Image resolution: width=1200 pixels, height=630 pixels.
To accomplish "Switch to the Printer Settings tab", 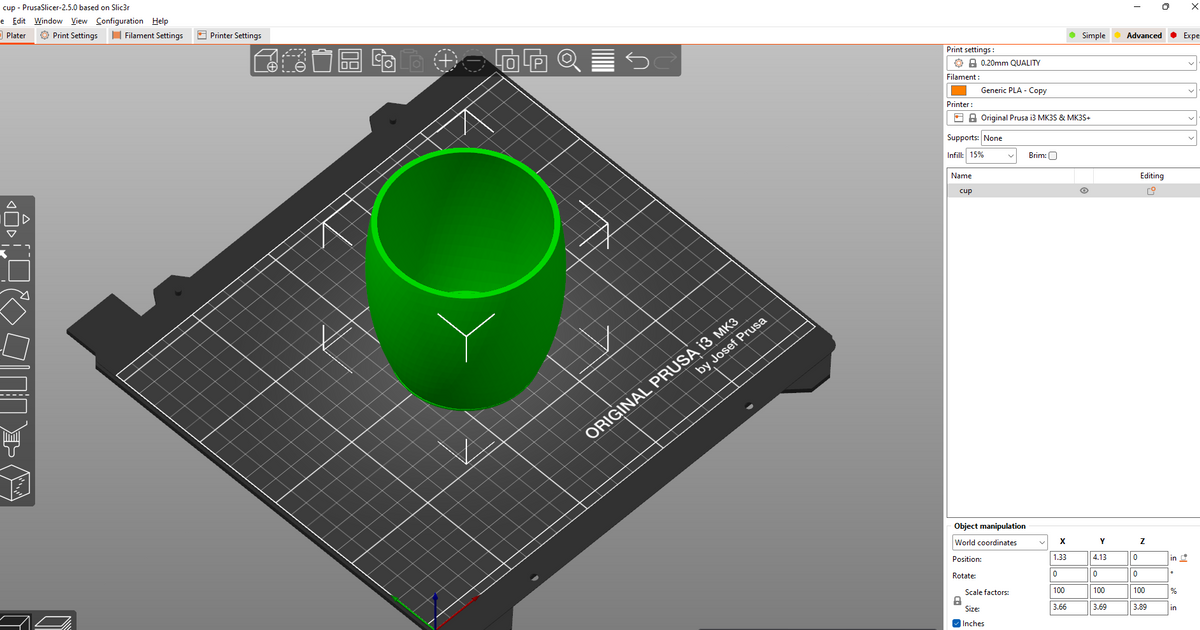I will tap(231, 34).
